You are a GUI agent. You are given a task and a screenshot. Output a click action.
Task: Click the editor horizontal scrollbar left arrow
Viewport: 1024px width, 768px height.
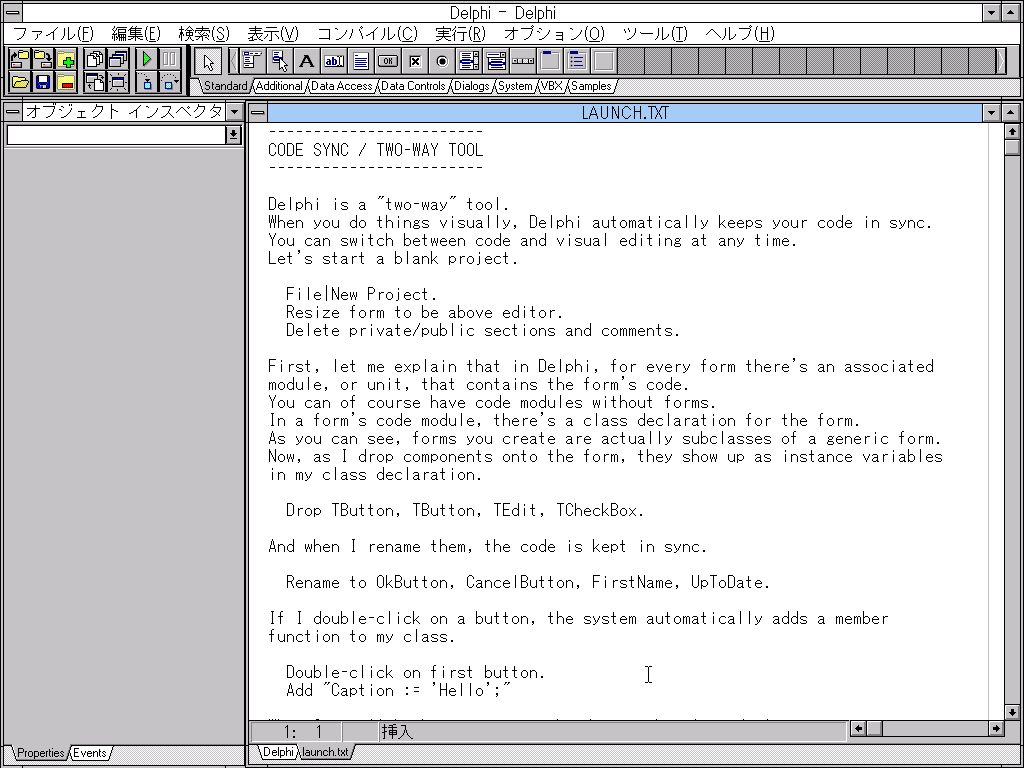858,728
